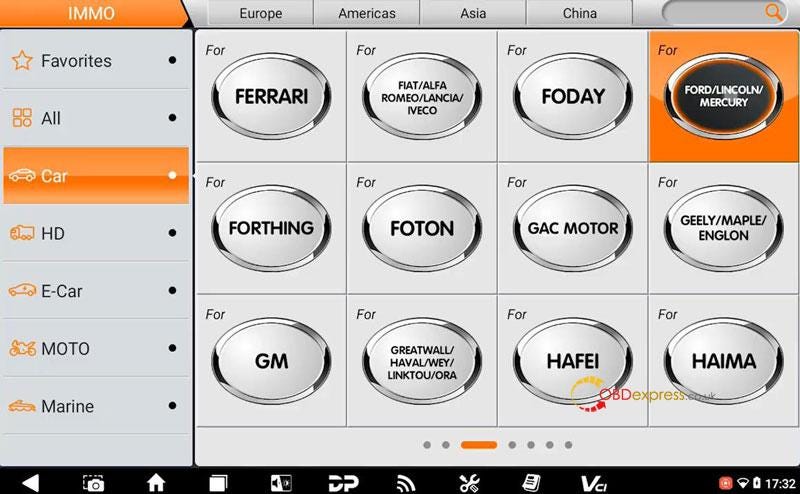This screenshot has width=800, height=494.
Task: Select the GAC MOTOR brand
Action: (x=572, y=228)
